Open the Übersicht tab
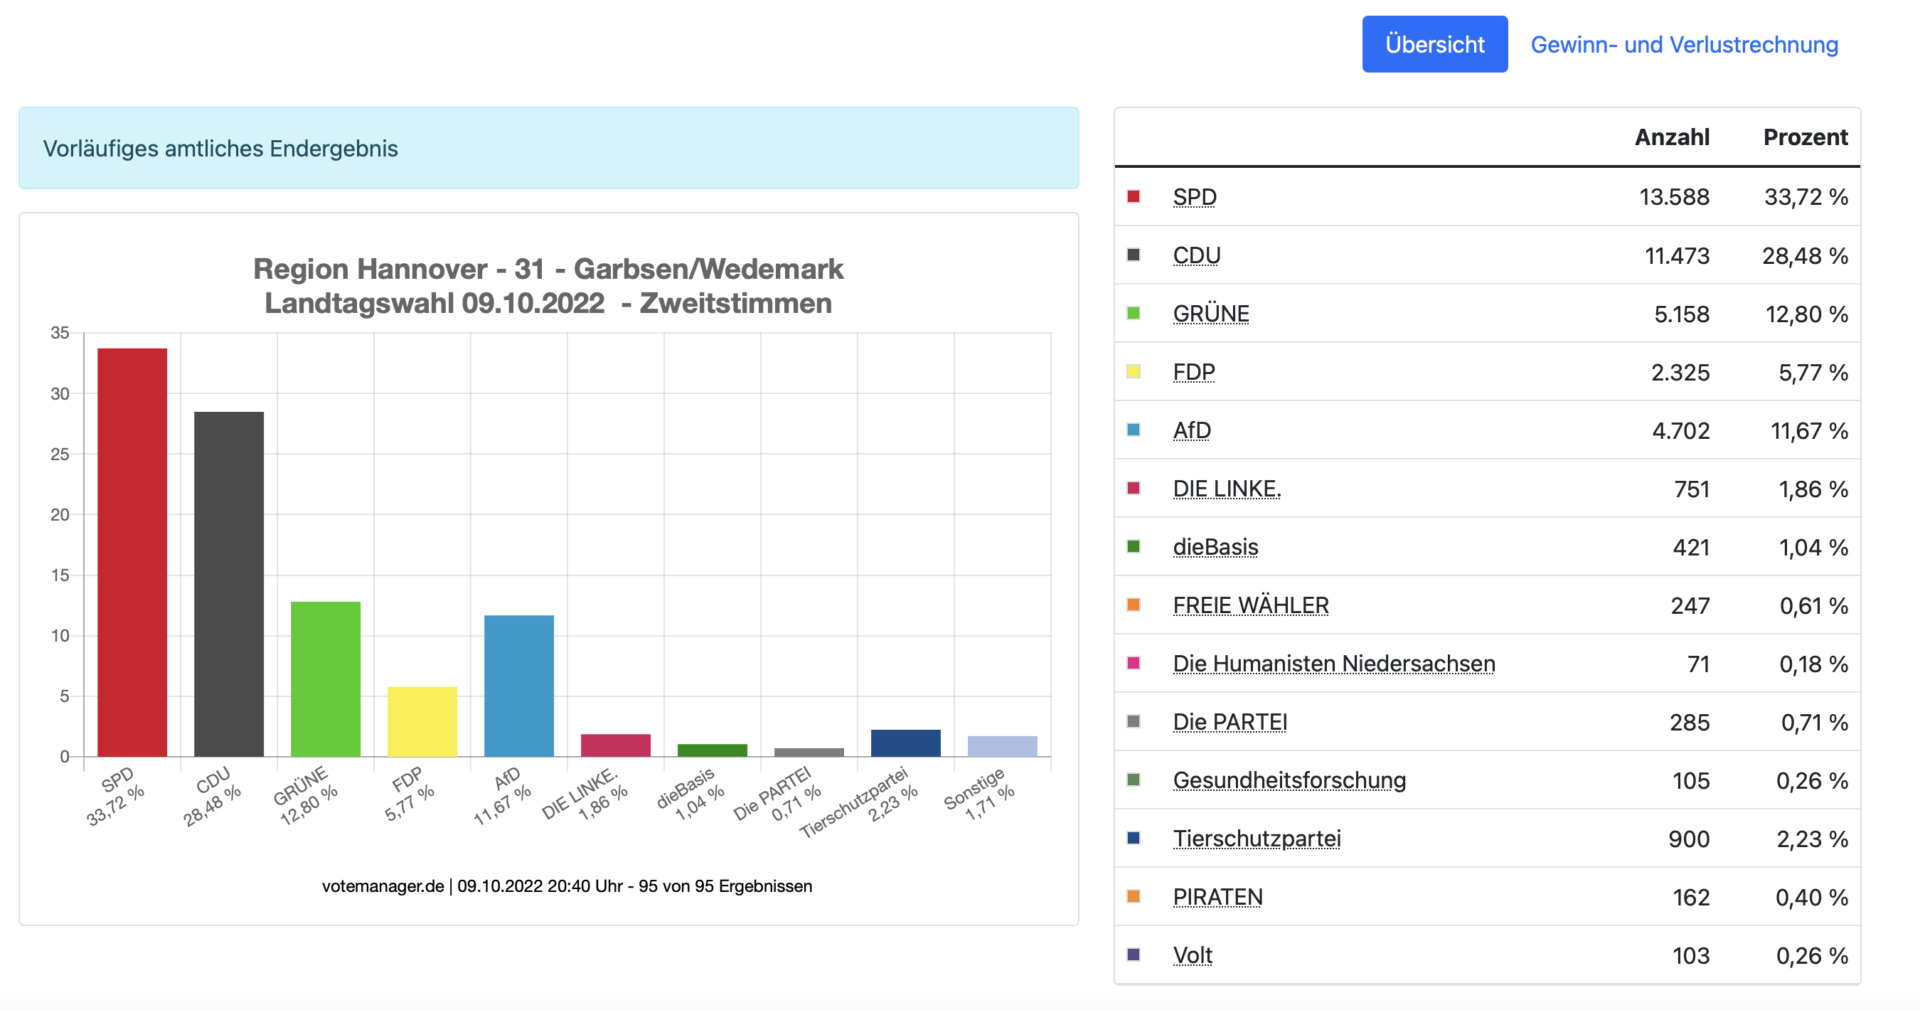The height and width of the screenshot is (1010, 1920). [x=1434, y=44]
